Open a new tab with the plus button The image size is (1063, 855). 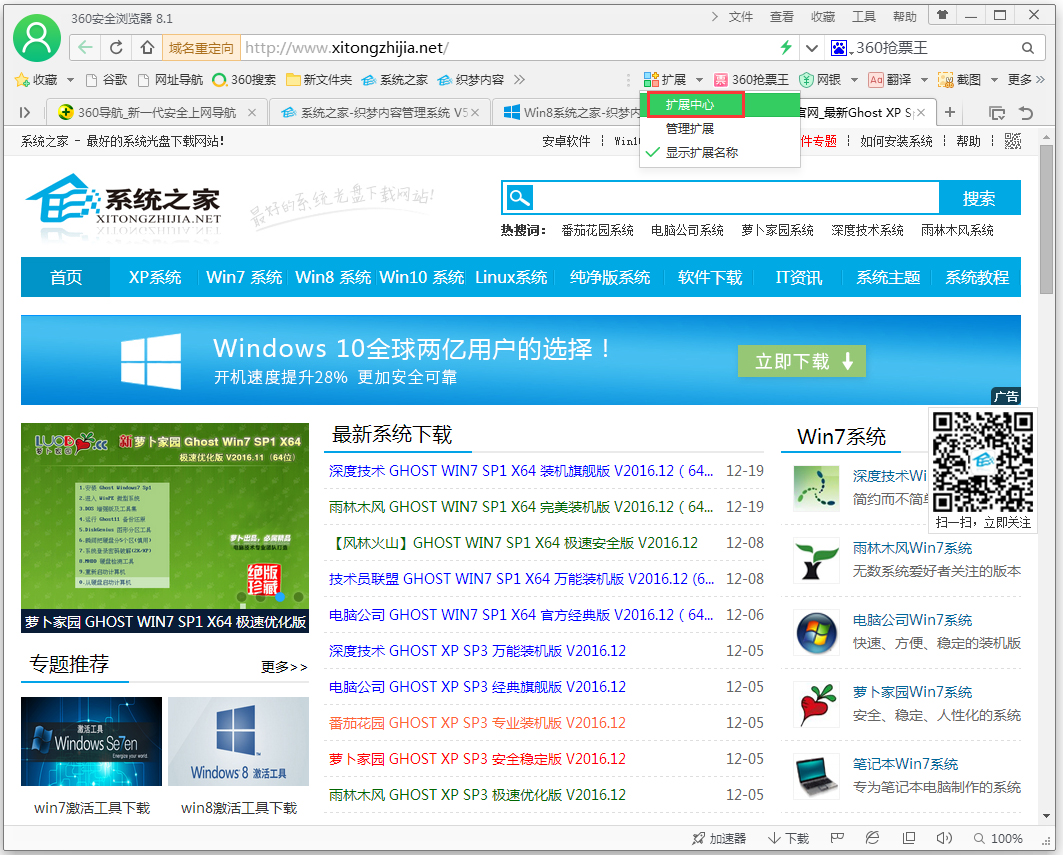[x=950, y=112]
